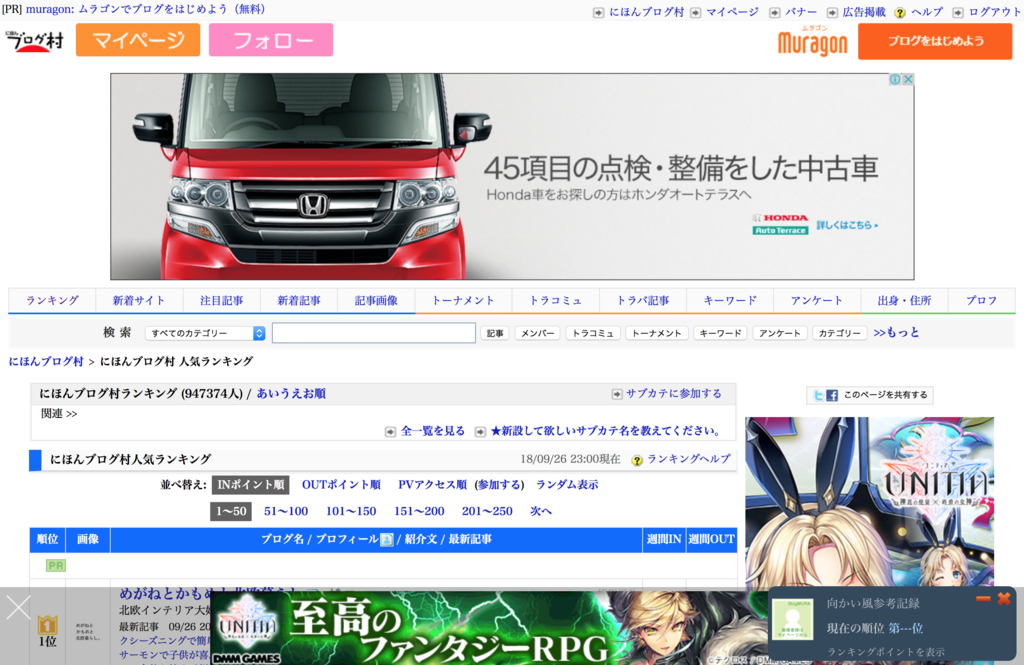Open the Honda car advertisement banner
1024x665 pixels.
click(x=512, y=176)
